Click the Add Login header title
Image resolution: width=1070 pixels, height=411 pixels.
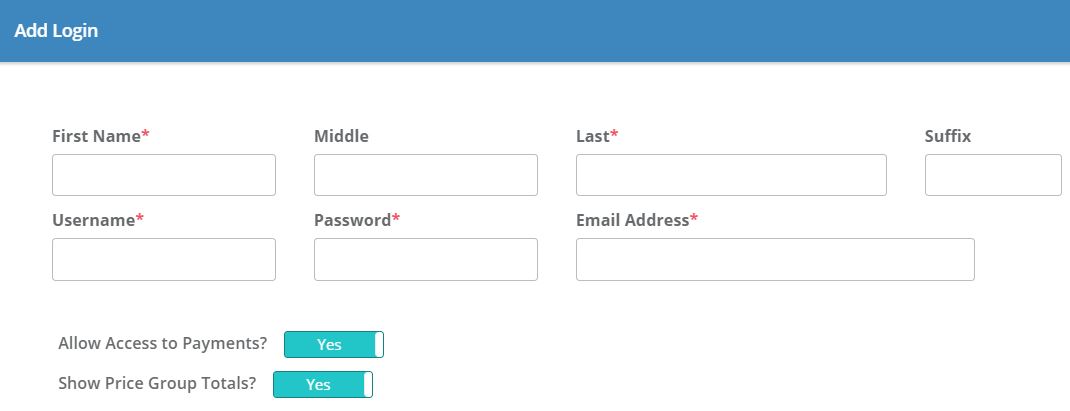click(x=56, y=31)
